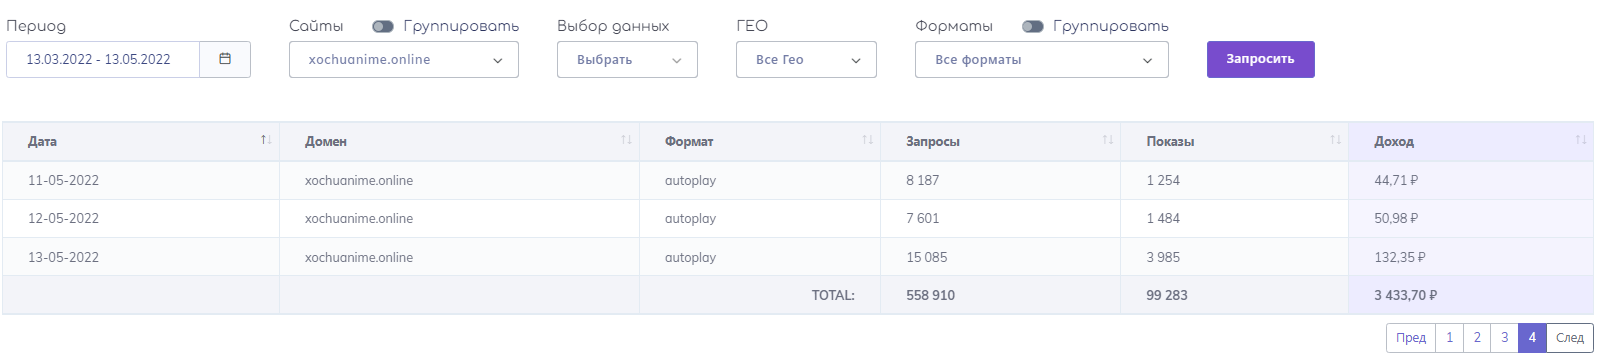Sort table by Показы column arrows
Viewport: 1603px width, 361px height.
[1335, 140]
